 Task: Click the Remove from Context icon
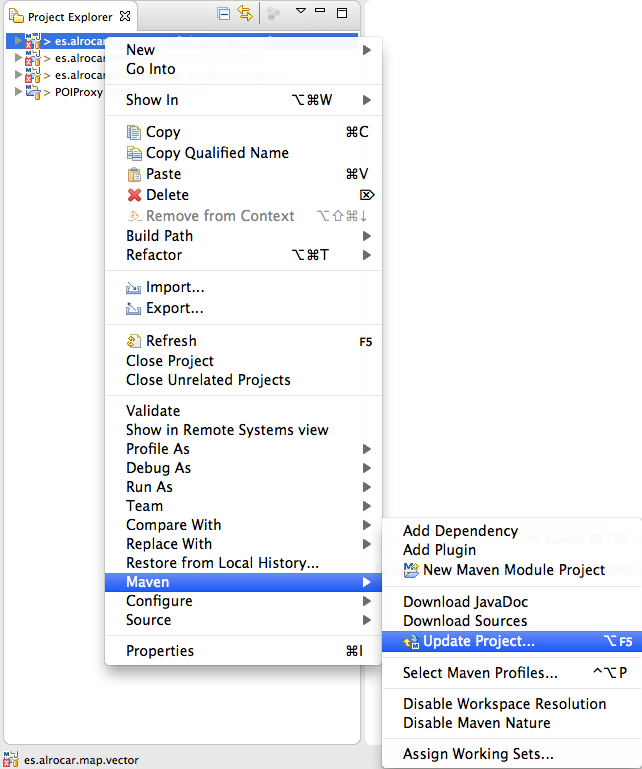[x=134, y=216]
